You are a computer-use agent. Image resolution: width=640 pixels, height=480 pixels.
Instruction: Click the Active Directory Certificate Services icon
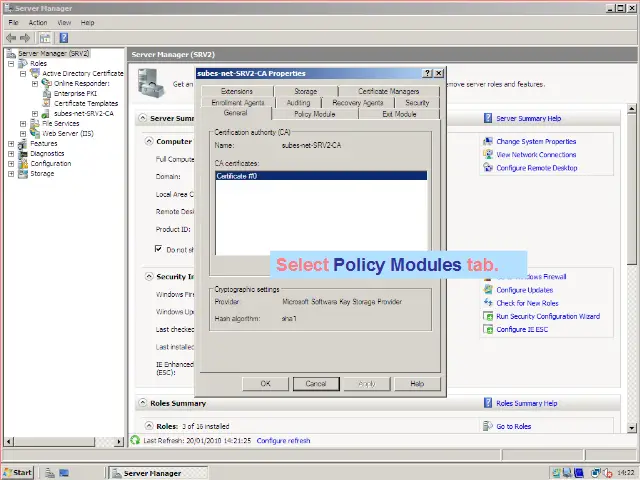(35, 73)
